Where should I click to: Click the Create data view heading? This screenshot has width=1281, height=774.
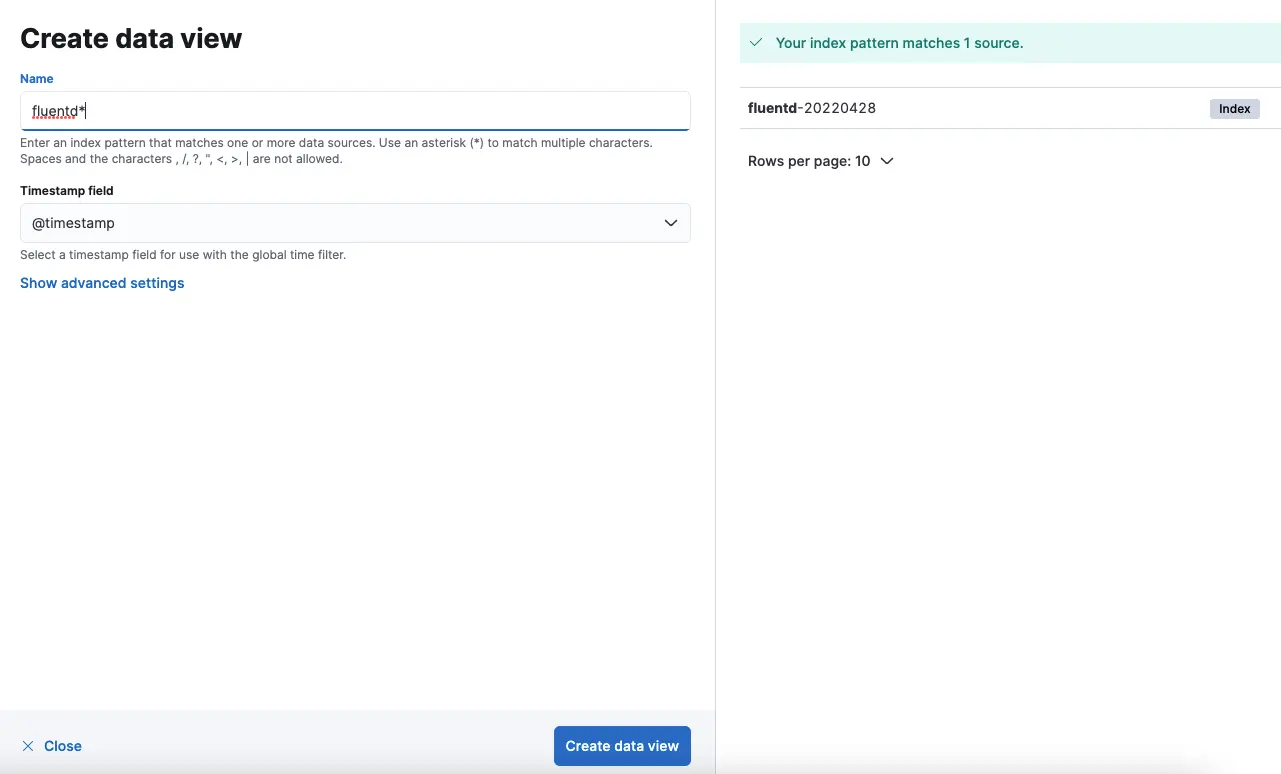pyautogui.click(x=131, y=39)
